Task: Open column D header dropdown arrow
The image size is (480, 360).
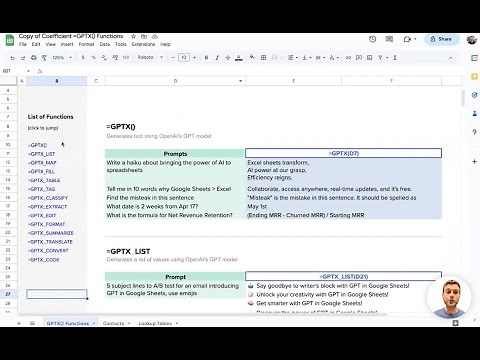Action: (x=240, y=81)
